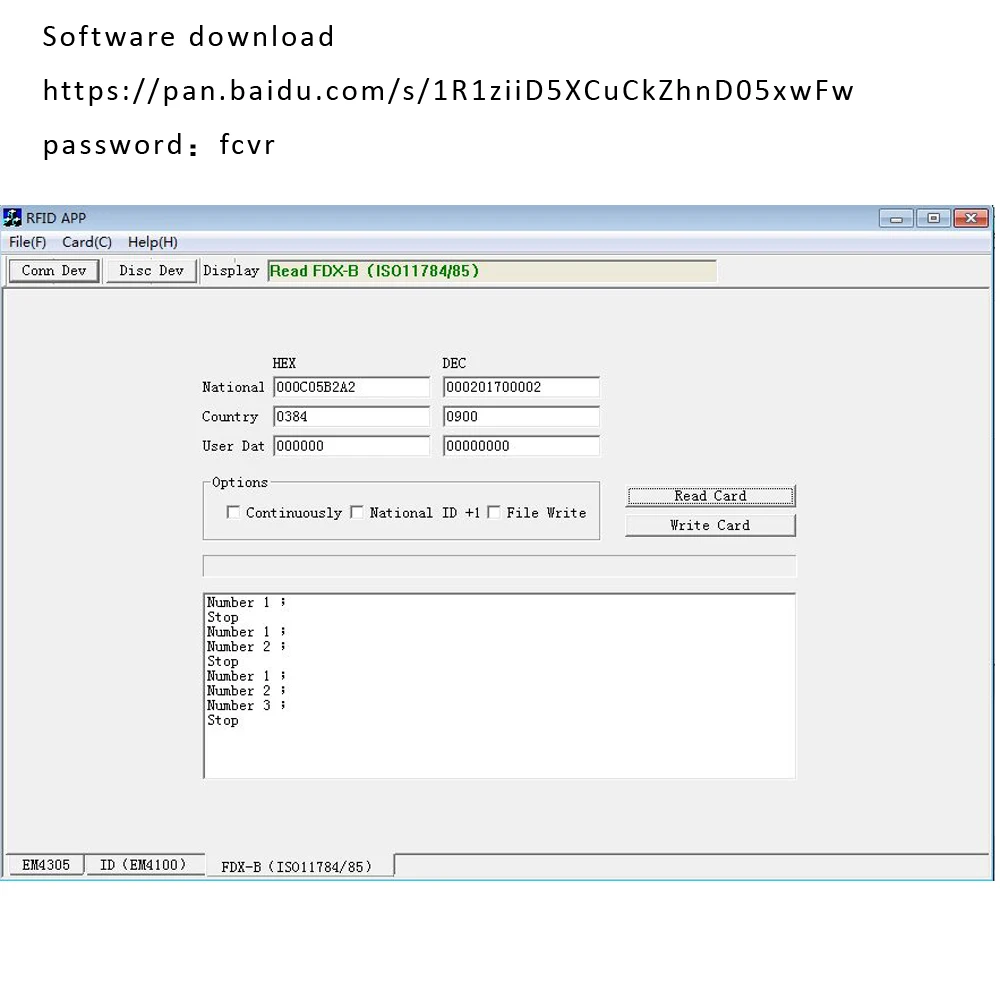
Task: Click the Read Card button
Action: click(x=710, y=496)
